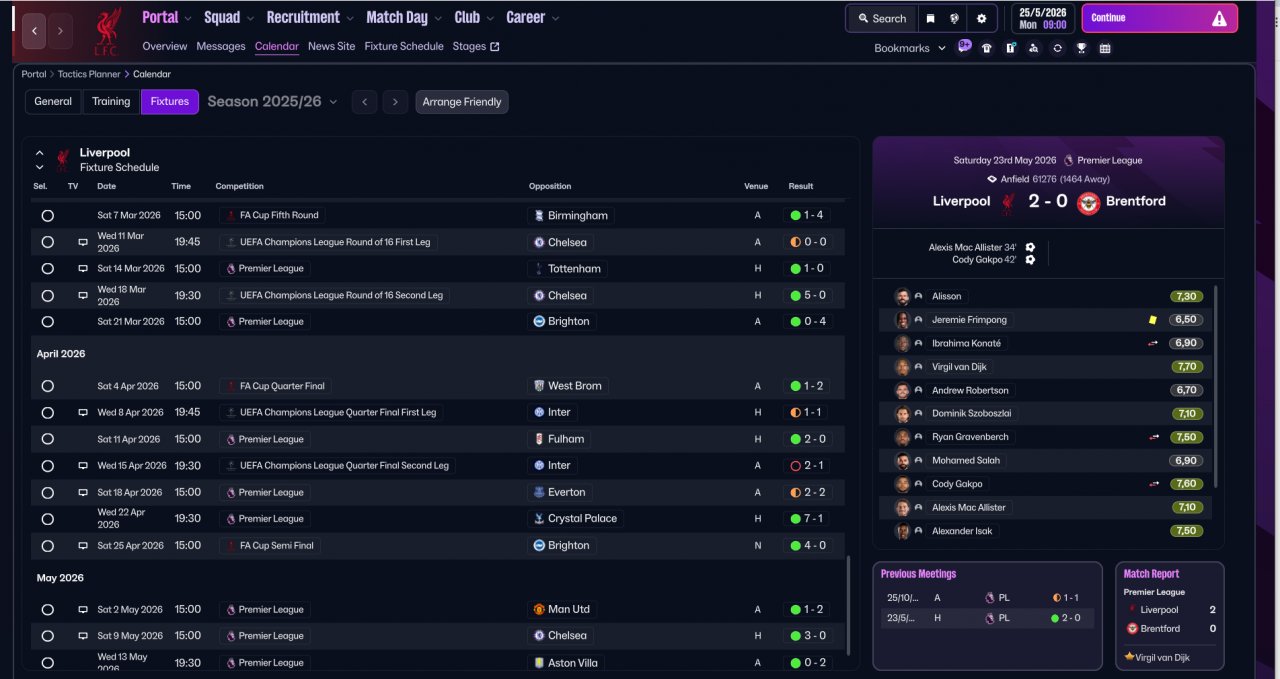Click Alisson's 7,30 rating badge
Viewport: 1280px width, 679px height.
pos(1186,296)
